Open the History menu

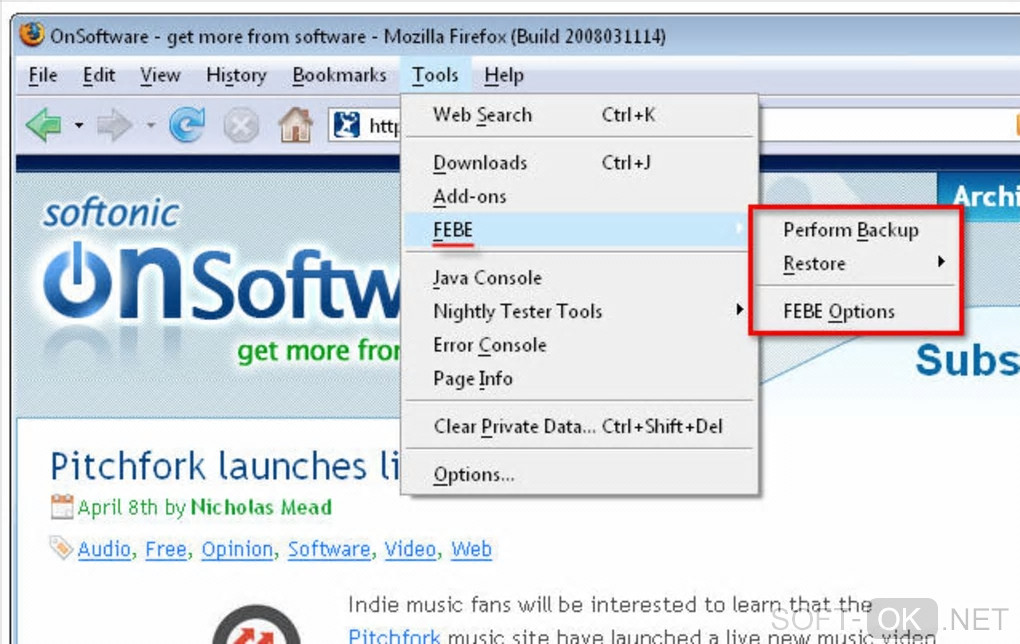236,75
